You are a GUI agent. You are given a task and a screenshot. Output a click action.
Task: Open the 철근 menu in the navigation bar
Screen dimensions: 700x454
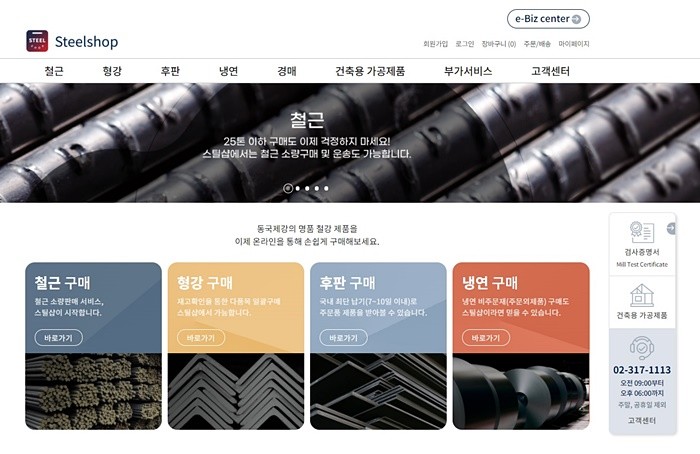click(54, 71)
